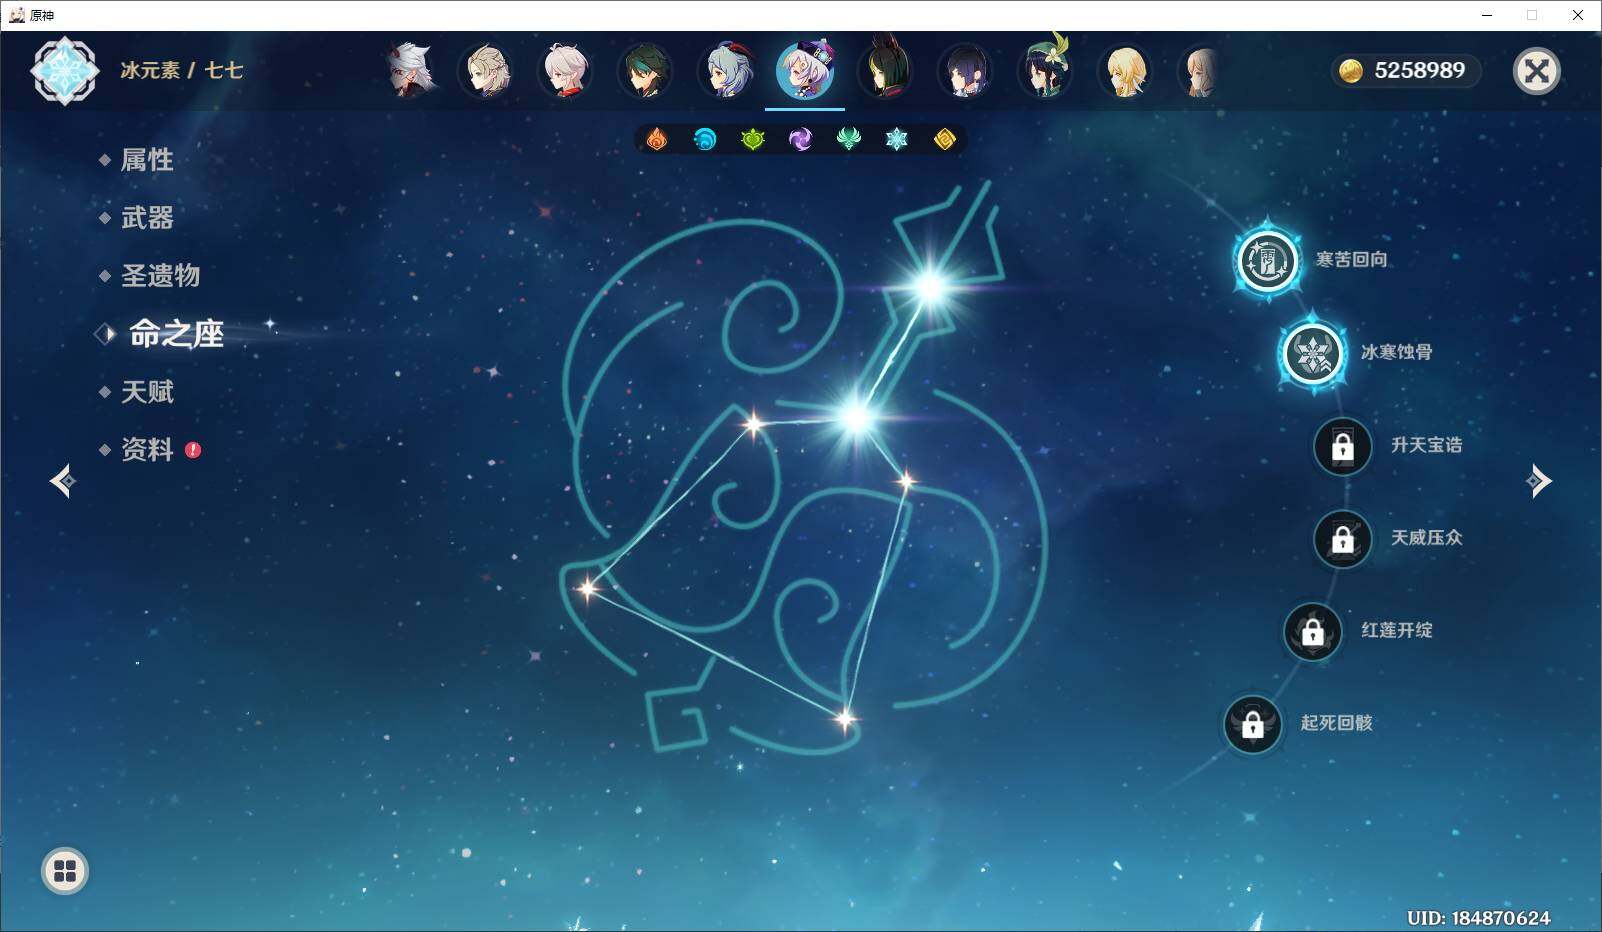
Task: Click the 冰元素 / 七七 character title
Action: [x=181, y=70]
